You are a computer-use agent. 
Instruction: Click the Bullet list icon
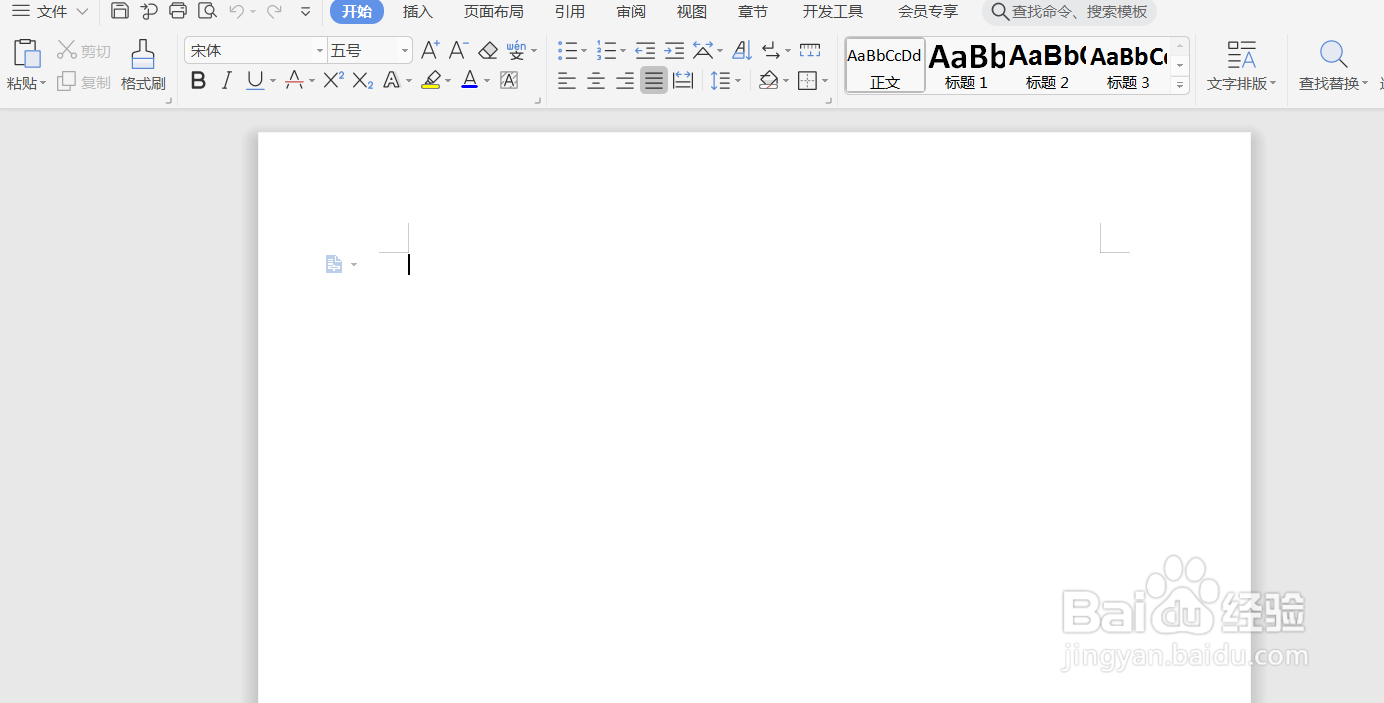click(567, 50)
